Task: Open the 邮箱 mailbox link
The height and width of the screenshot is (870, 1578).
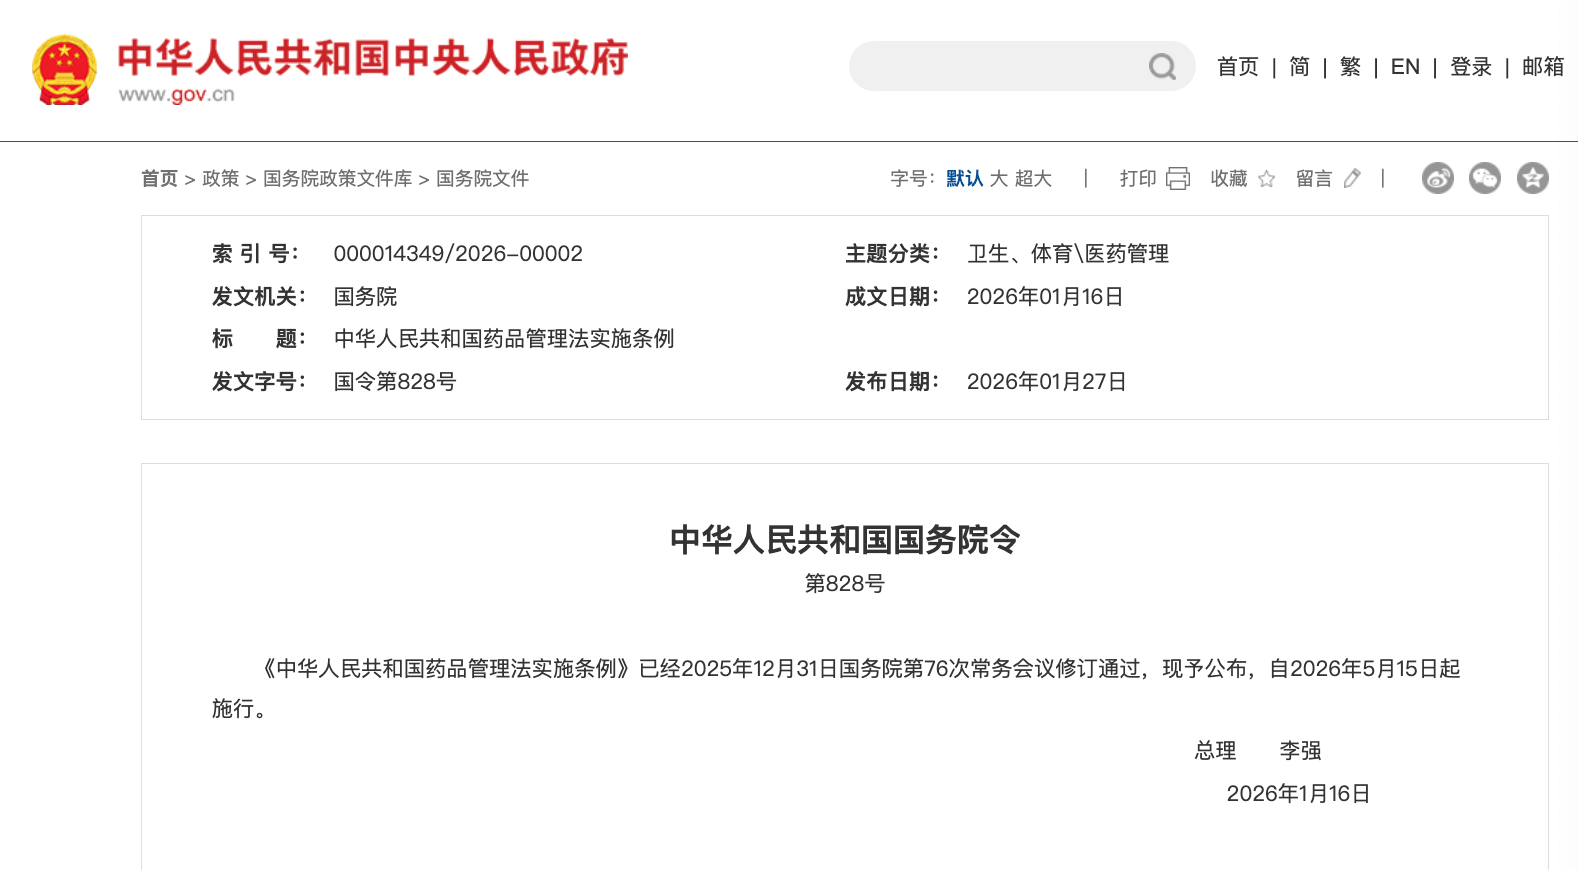Action: tap(1542, 67)
